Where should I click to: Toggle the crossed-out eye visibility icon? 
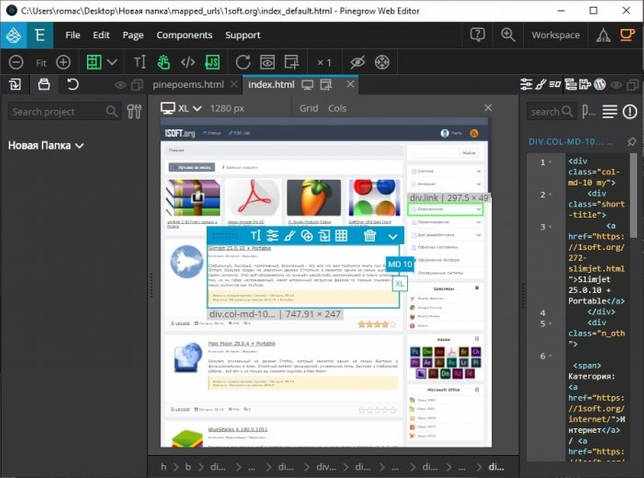(357, 62)
